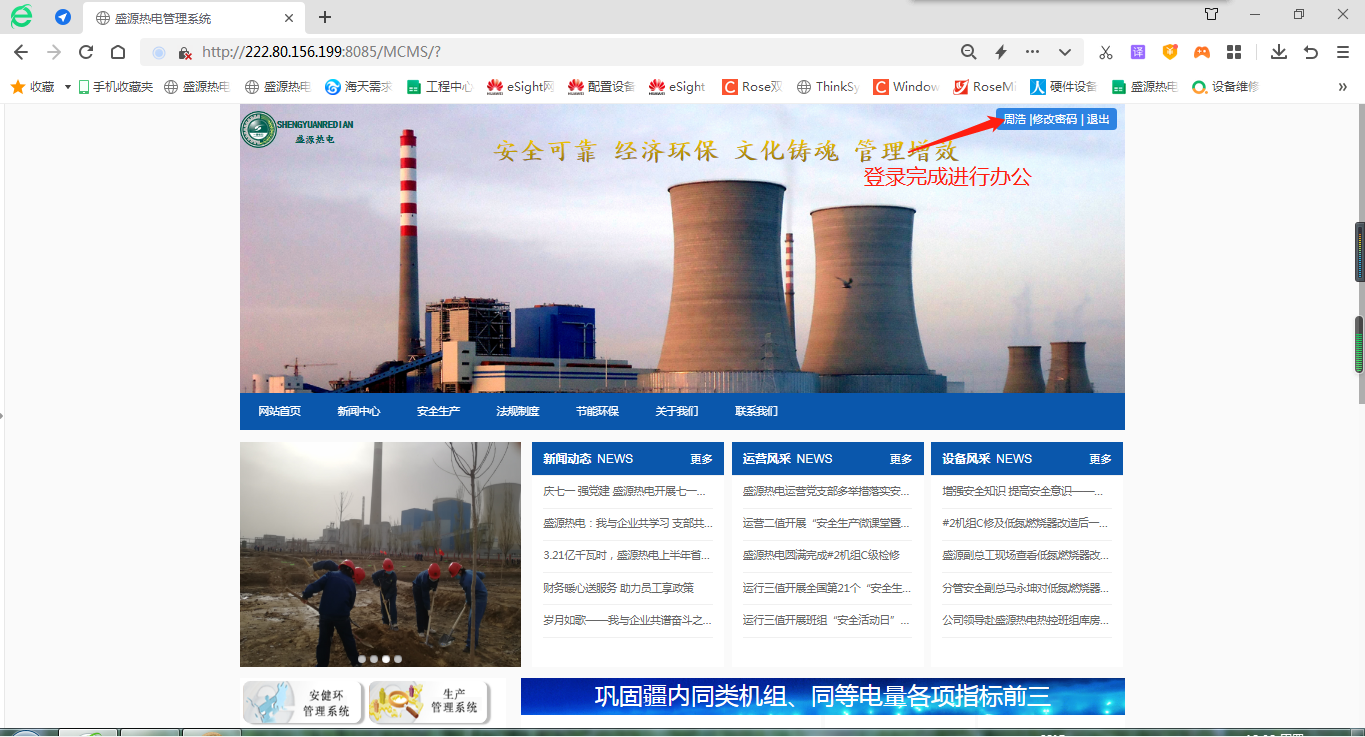Open the 设备维修 bookmark
The width and height of the screenshot is (1365, 737).
coord(1225,87)
